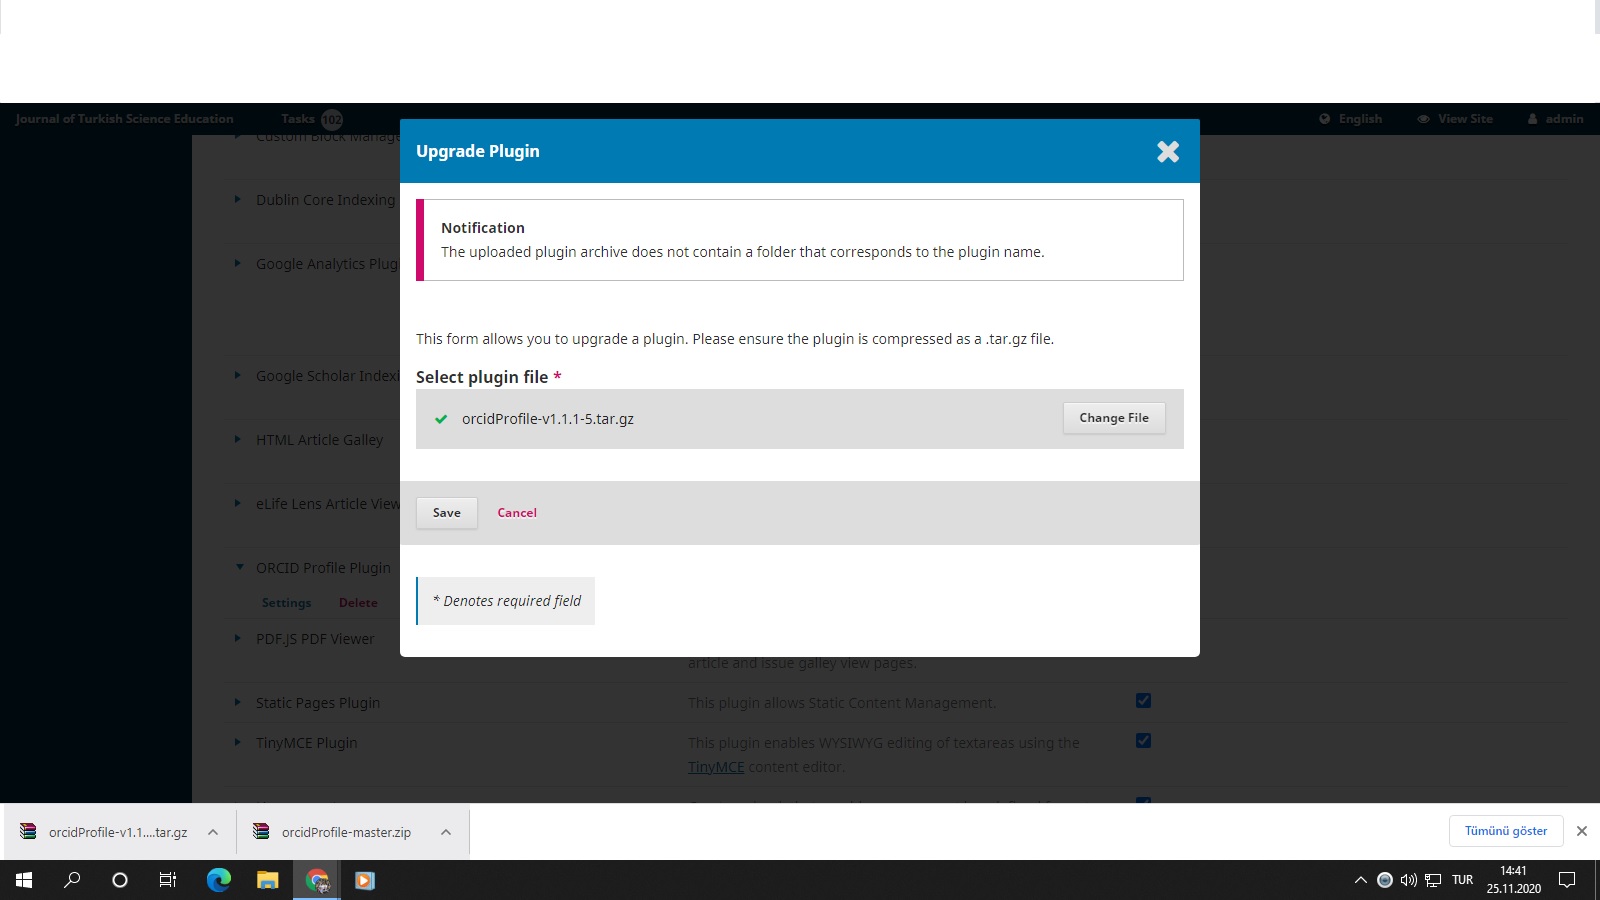Expand the Dublin Core Indexing plugin row
Image resolution: width=1600 pixels, height=900 pixels.
coord(238,199)
